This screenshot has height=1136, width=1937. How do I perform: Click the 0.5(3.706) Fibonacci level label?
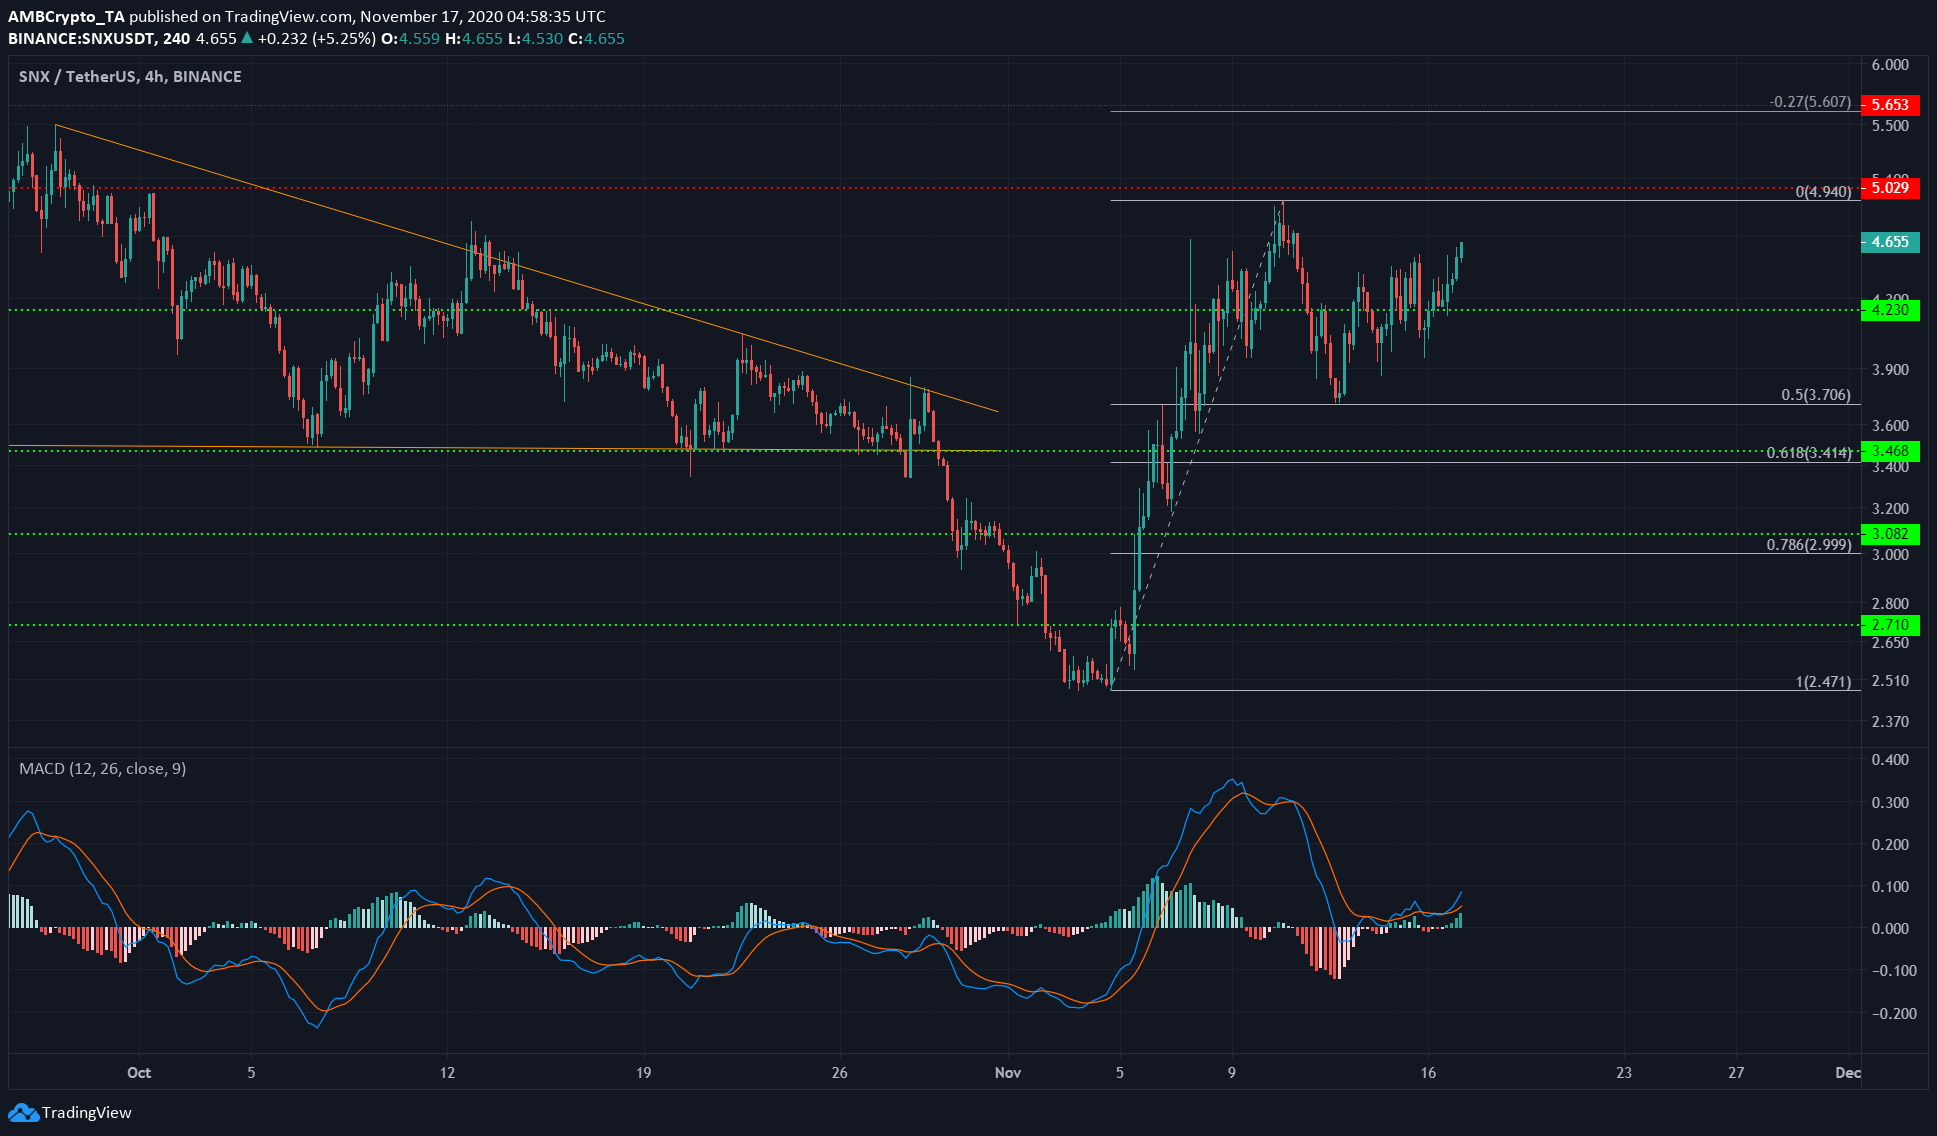1816,395
